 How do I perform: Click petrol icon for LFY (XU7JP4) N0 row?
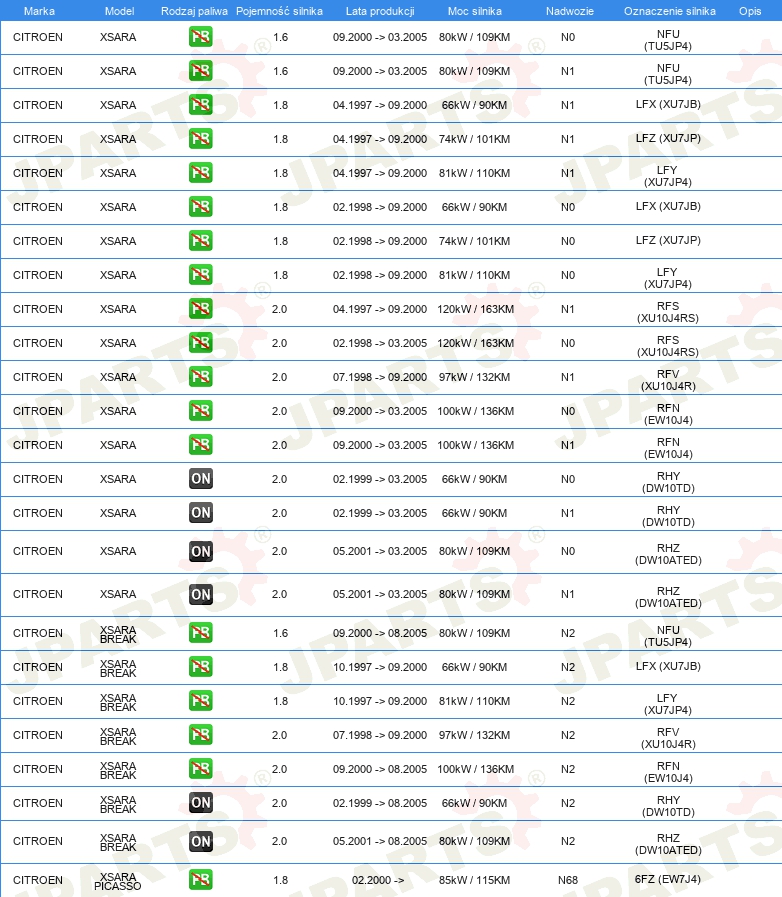201,275
